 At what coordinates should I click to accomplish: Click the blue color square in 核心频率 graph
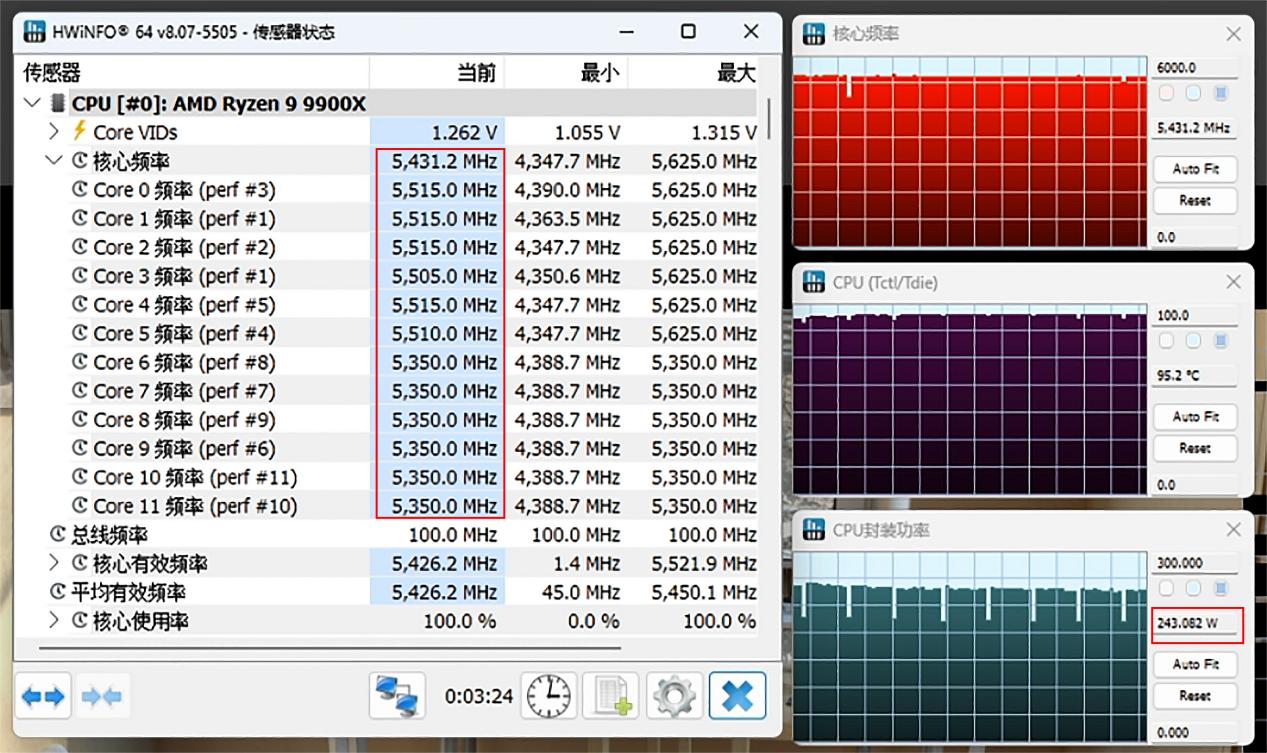coord(1220,93)
